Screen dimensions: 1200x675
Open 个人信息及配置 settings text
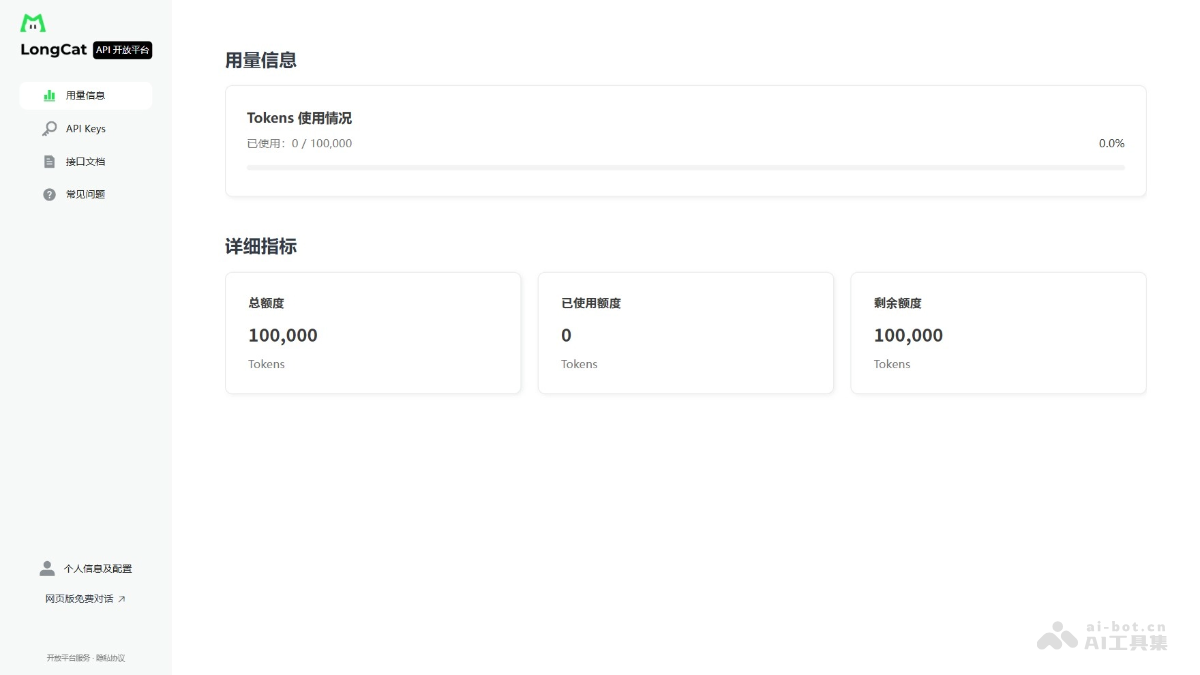coord(98,569)
